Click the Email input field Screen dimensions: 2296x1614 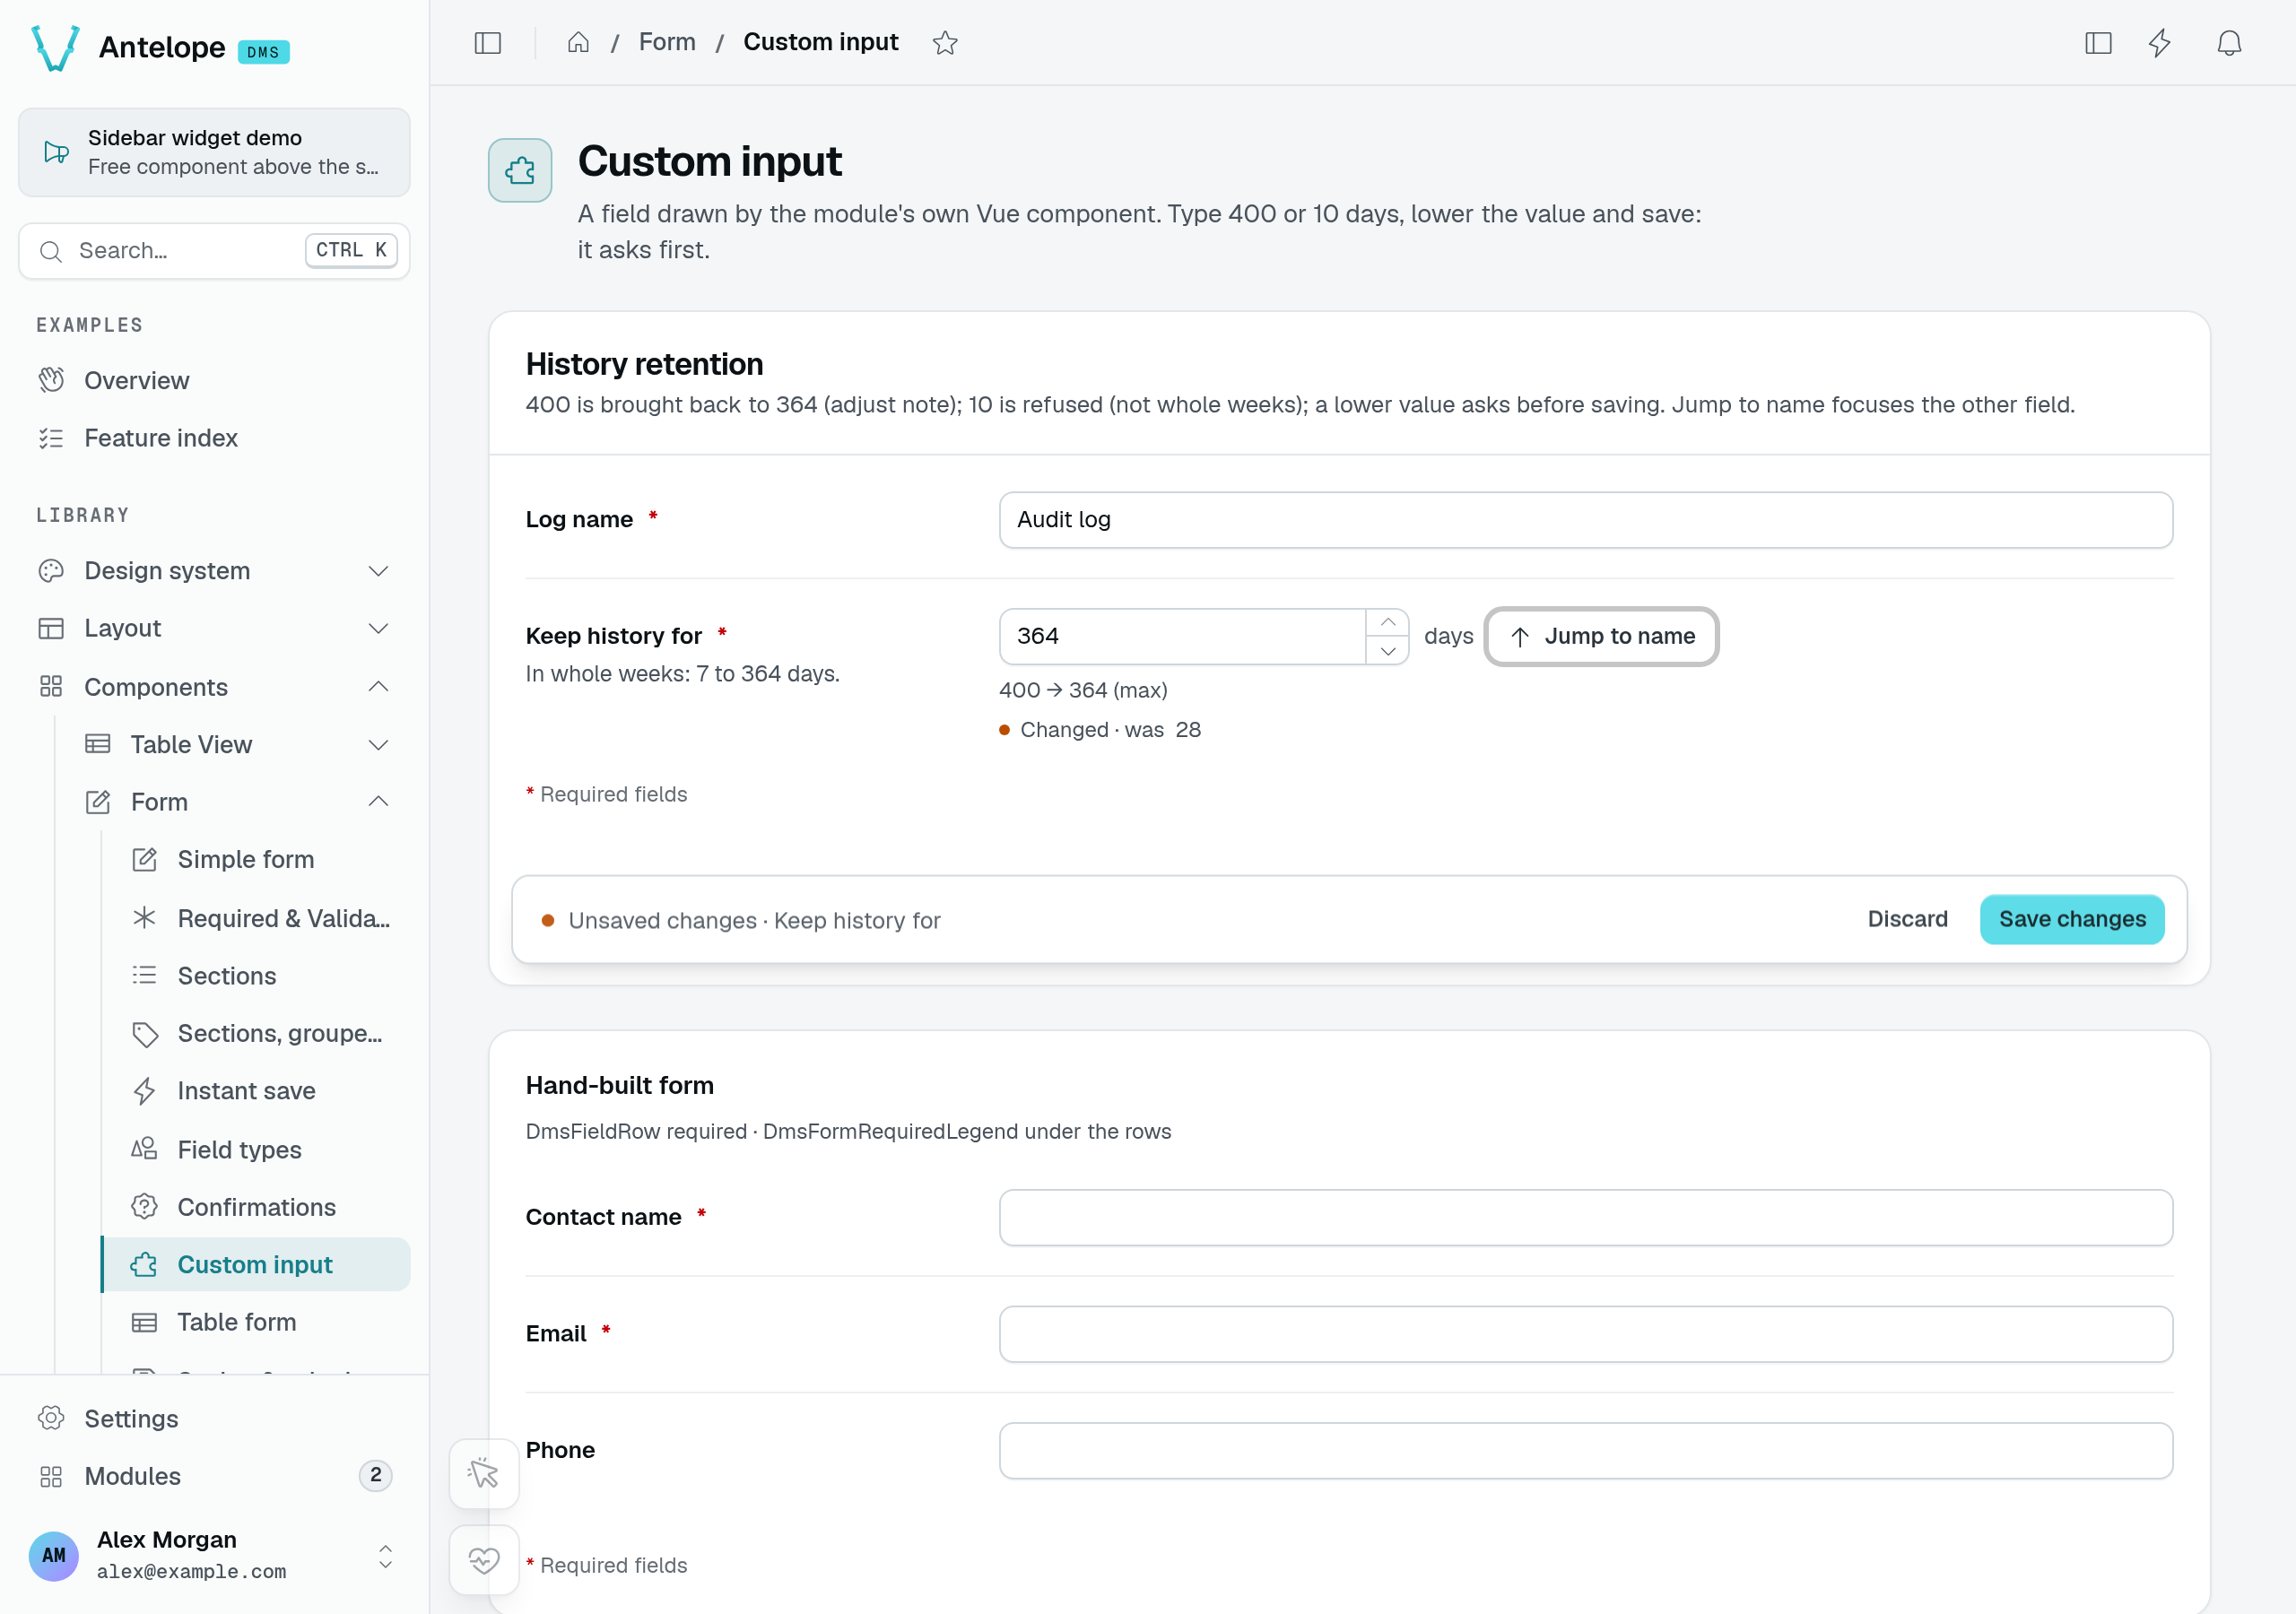[x=1586, y=1334]
